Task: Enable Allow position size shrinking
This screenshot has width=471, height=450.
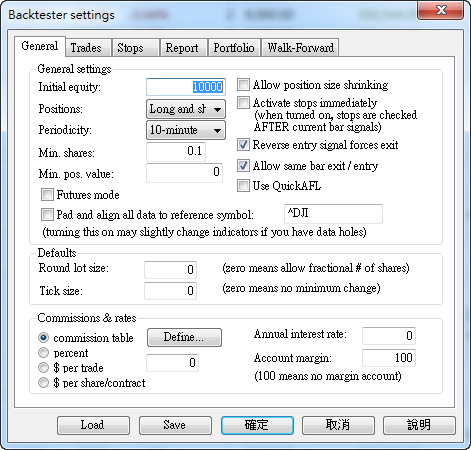Action: 243,85
